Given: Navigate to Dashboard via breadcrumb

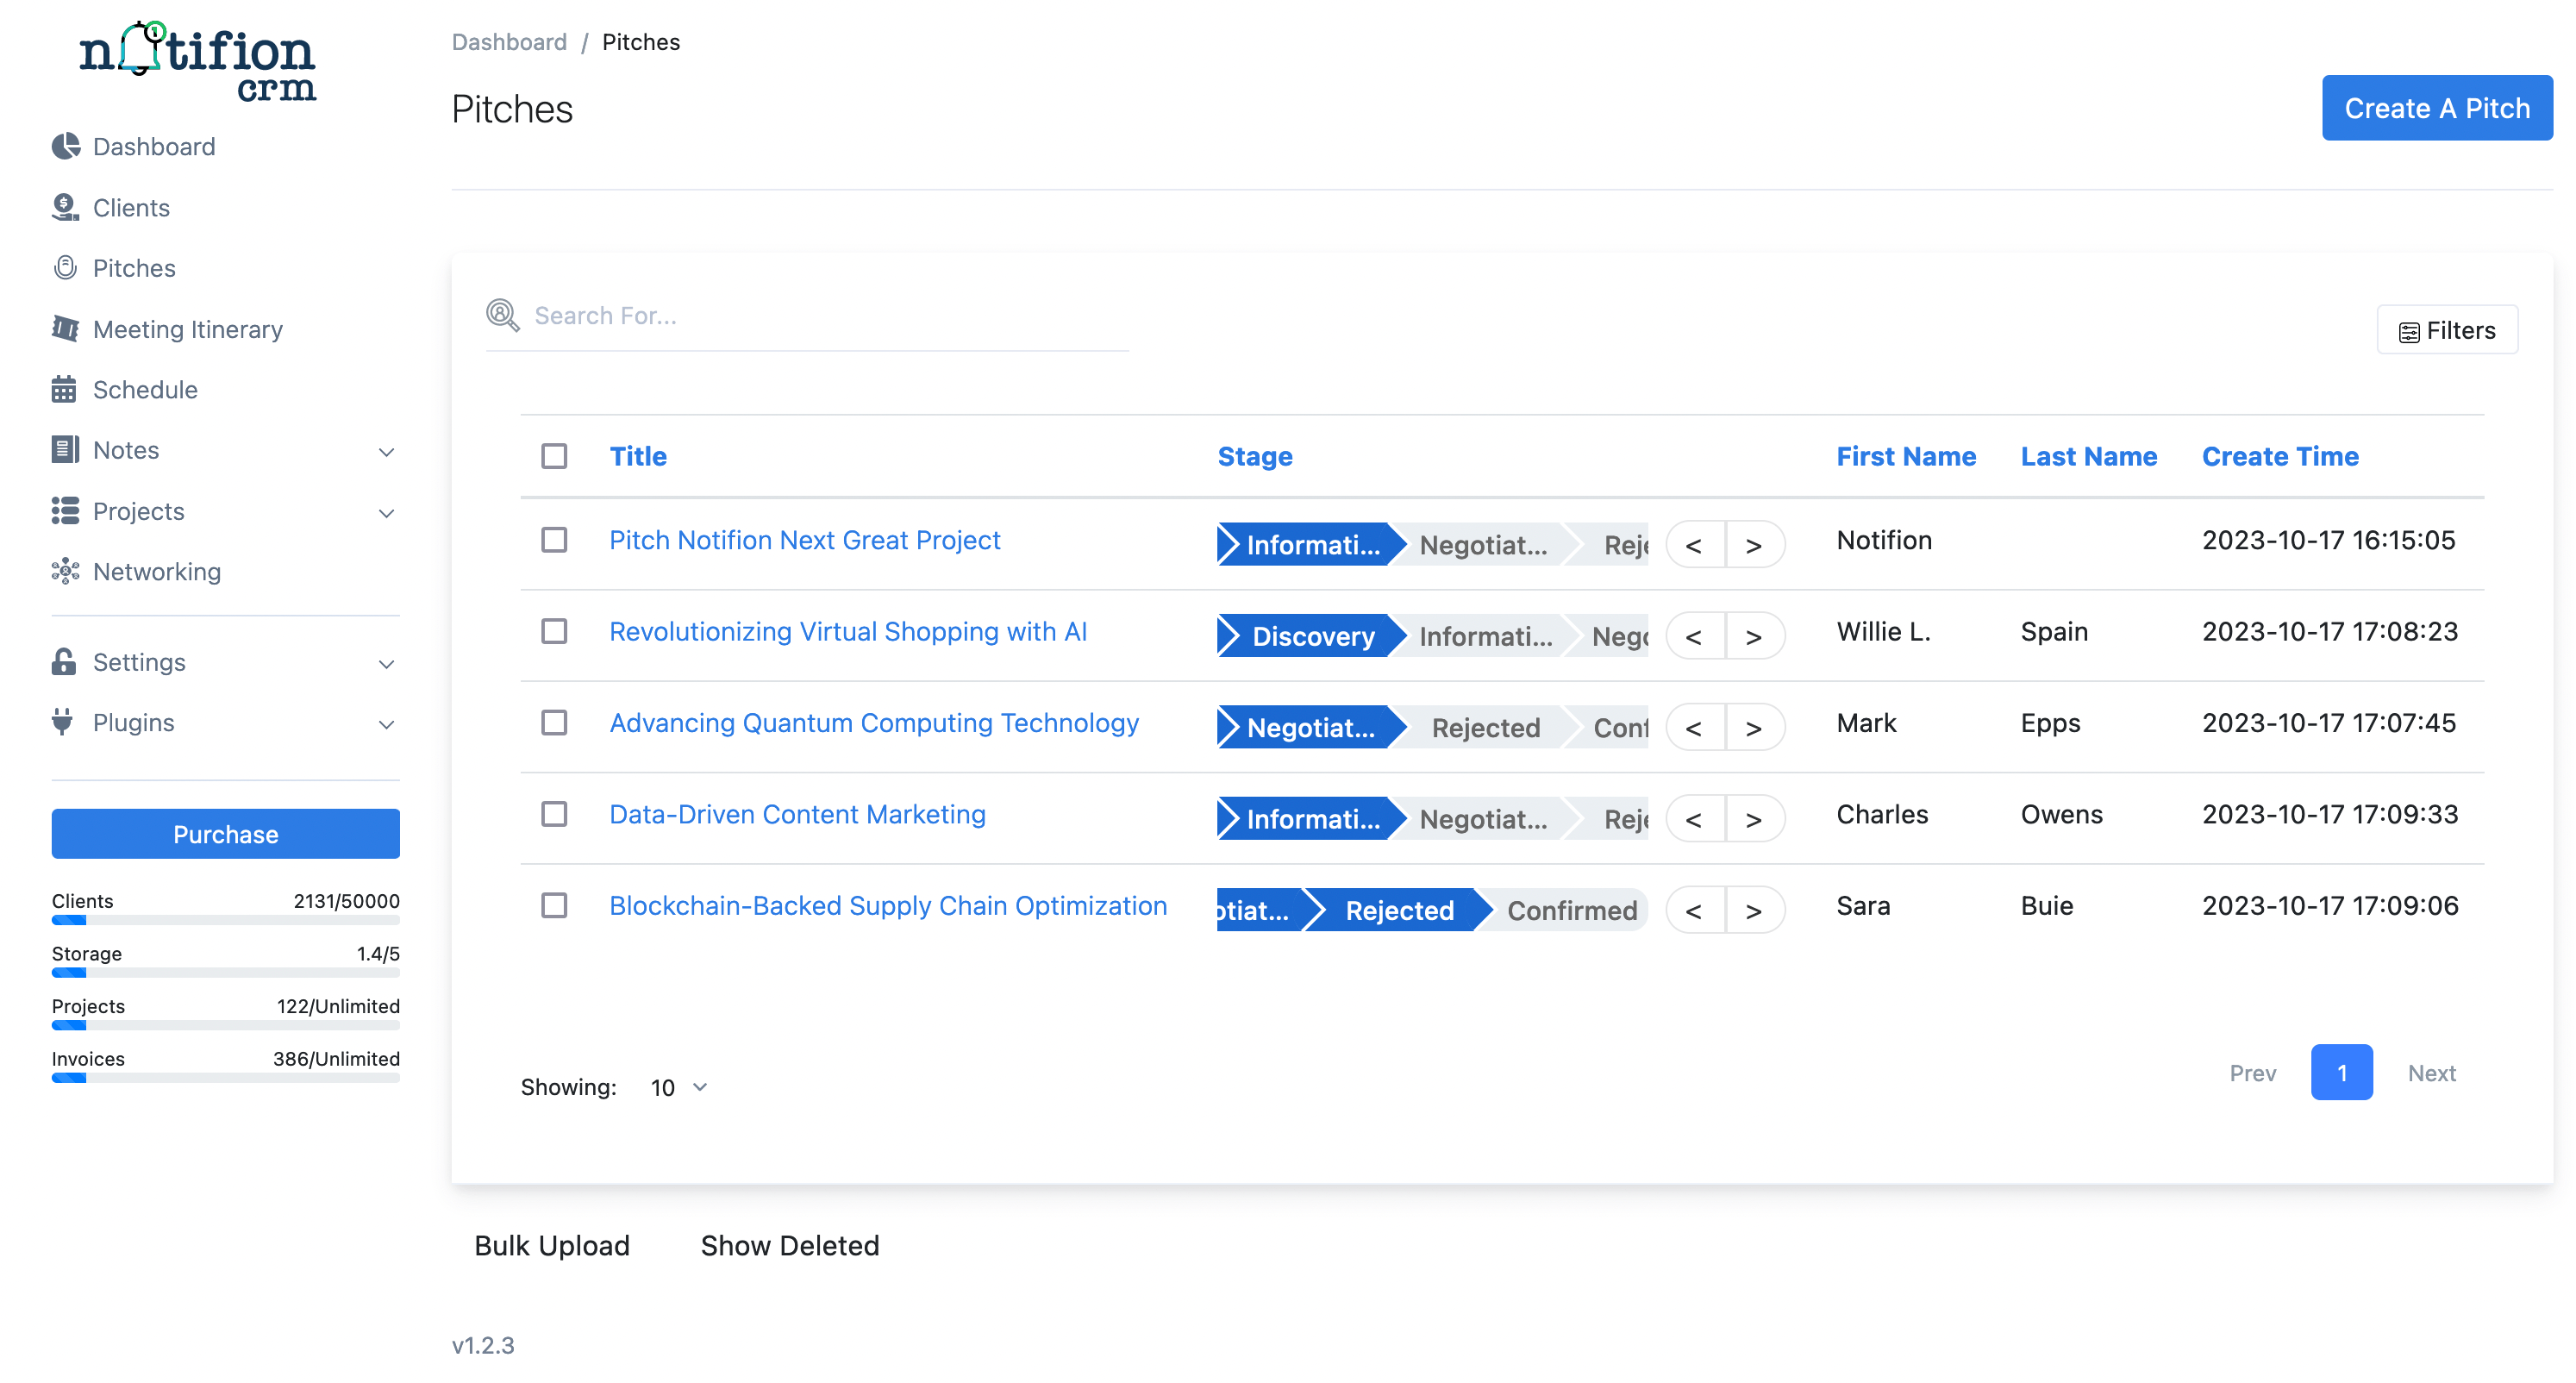Looking at the screenshot, I should [509, 41].
